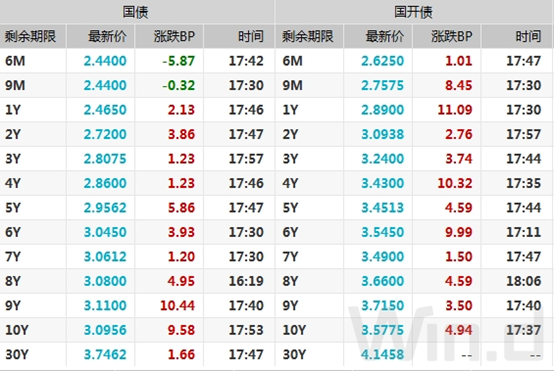This screenshot has width=554, height=371.
Task: Select price 4.1458 for 国开债 30Y
Action: [382, 354]
